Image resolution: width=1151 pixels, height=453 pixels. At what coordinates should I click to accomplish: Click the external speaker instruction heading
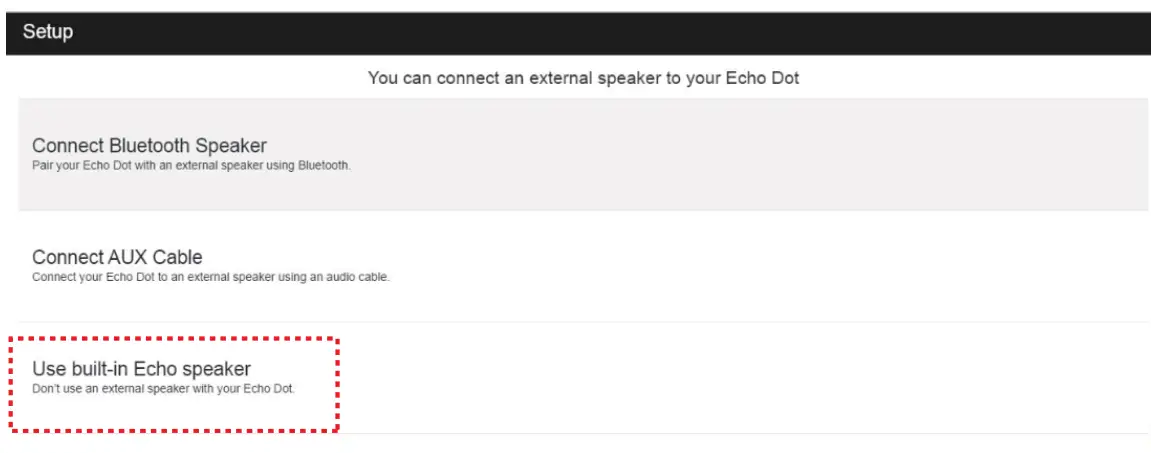[583, 78]
